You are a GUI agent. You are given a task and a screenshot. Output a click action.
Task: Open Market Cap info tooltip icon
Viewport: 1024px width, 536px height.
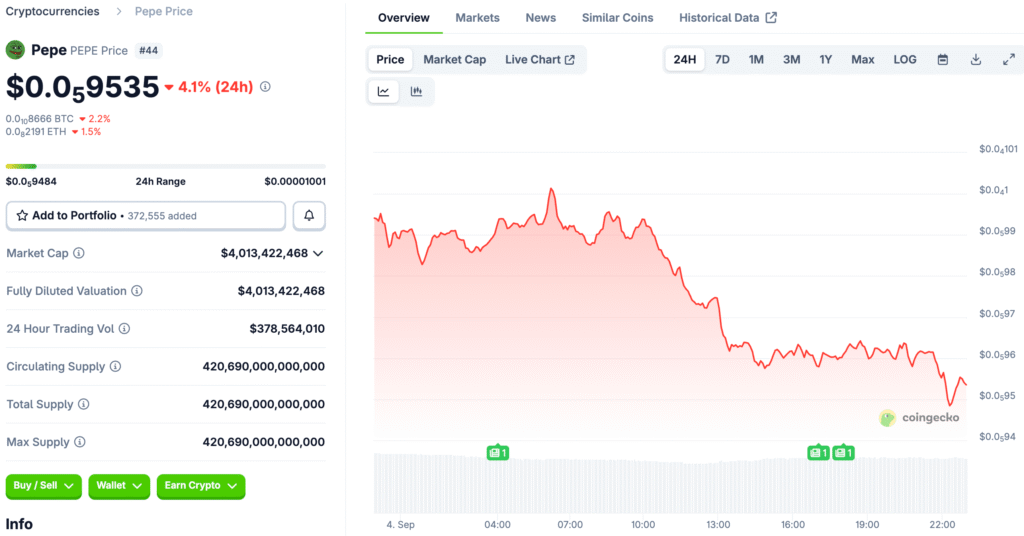click(79, 253)
